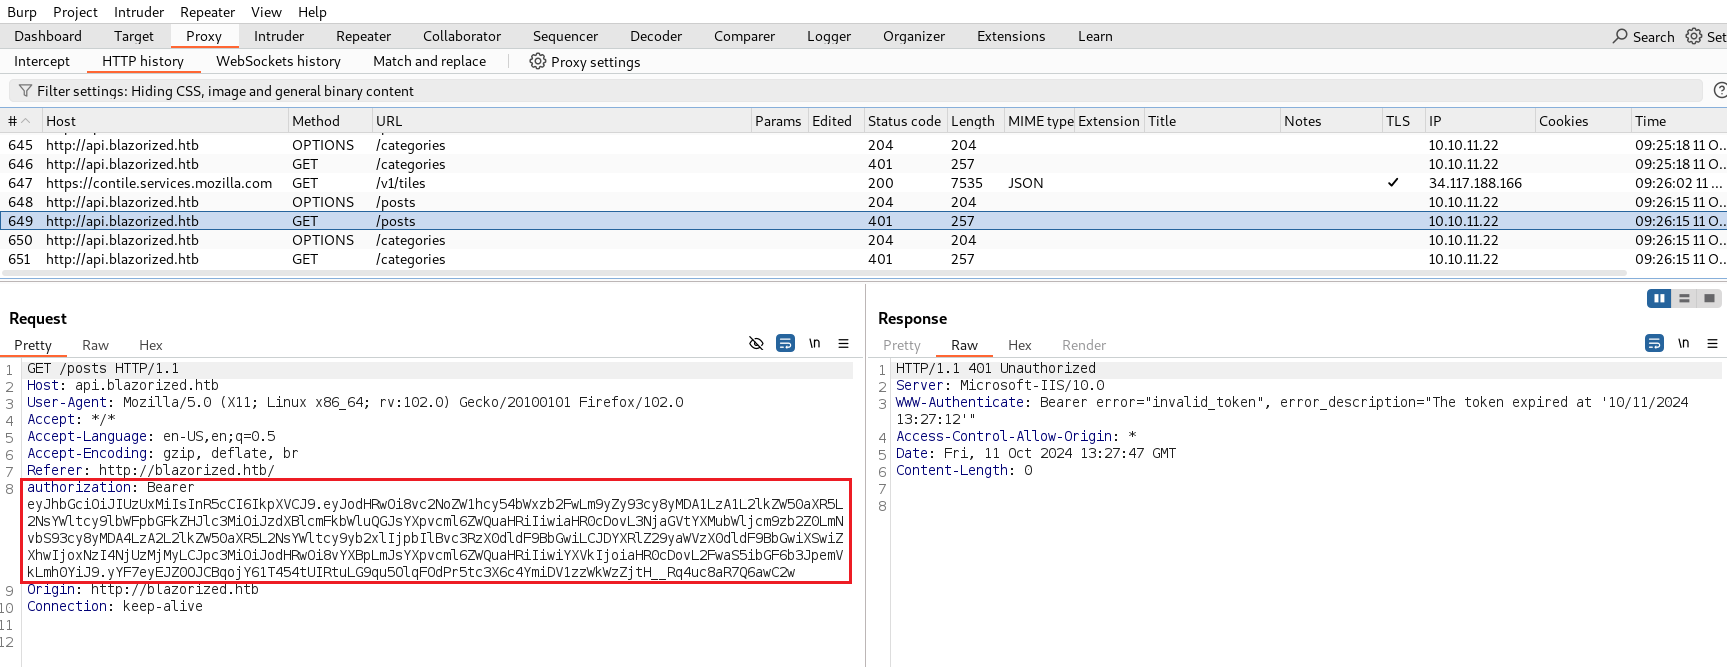The height and width of the screenshot is (667, 1727).
Task: Show the Request in Raw view
Action: pyautogui.click(x=95, y=345)
